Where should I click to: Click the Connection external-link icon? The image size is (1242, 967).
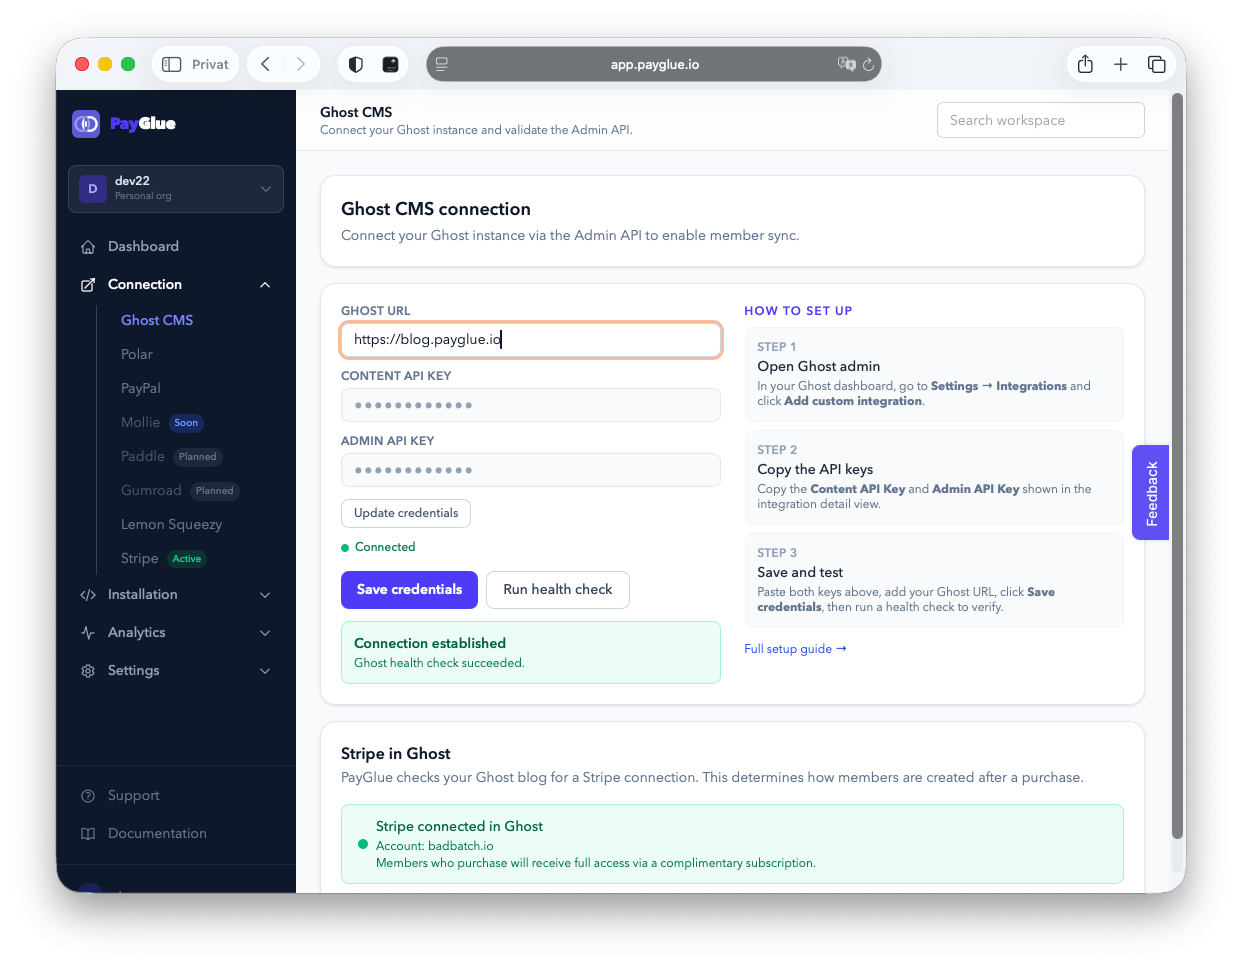(x=88, y=285)
